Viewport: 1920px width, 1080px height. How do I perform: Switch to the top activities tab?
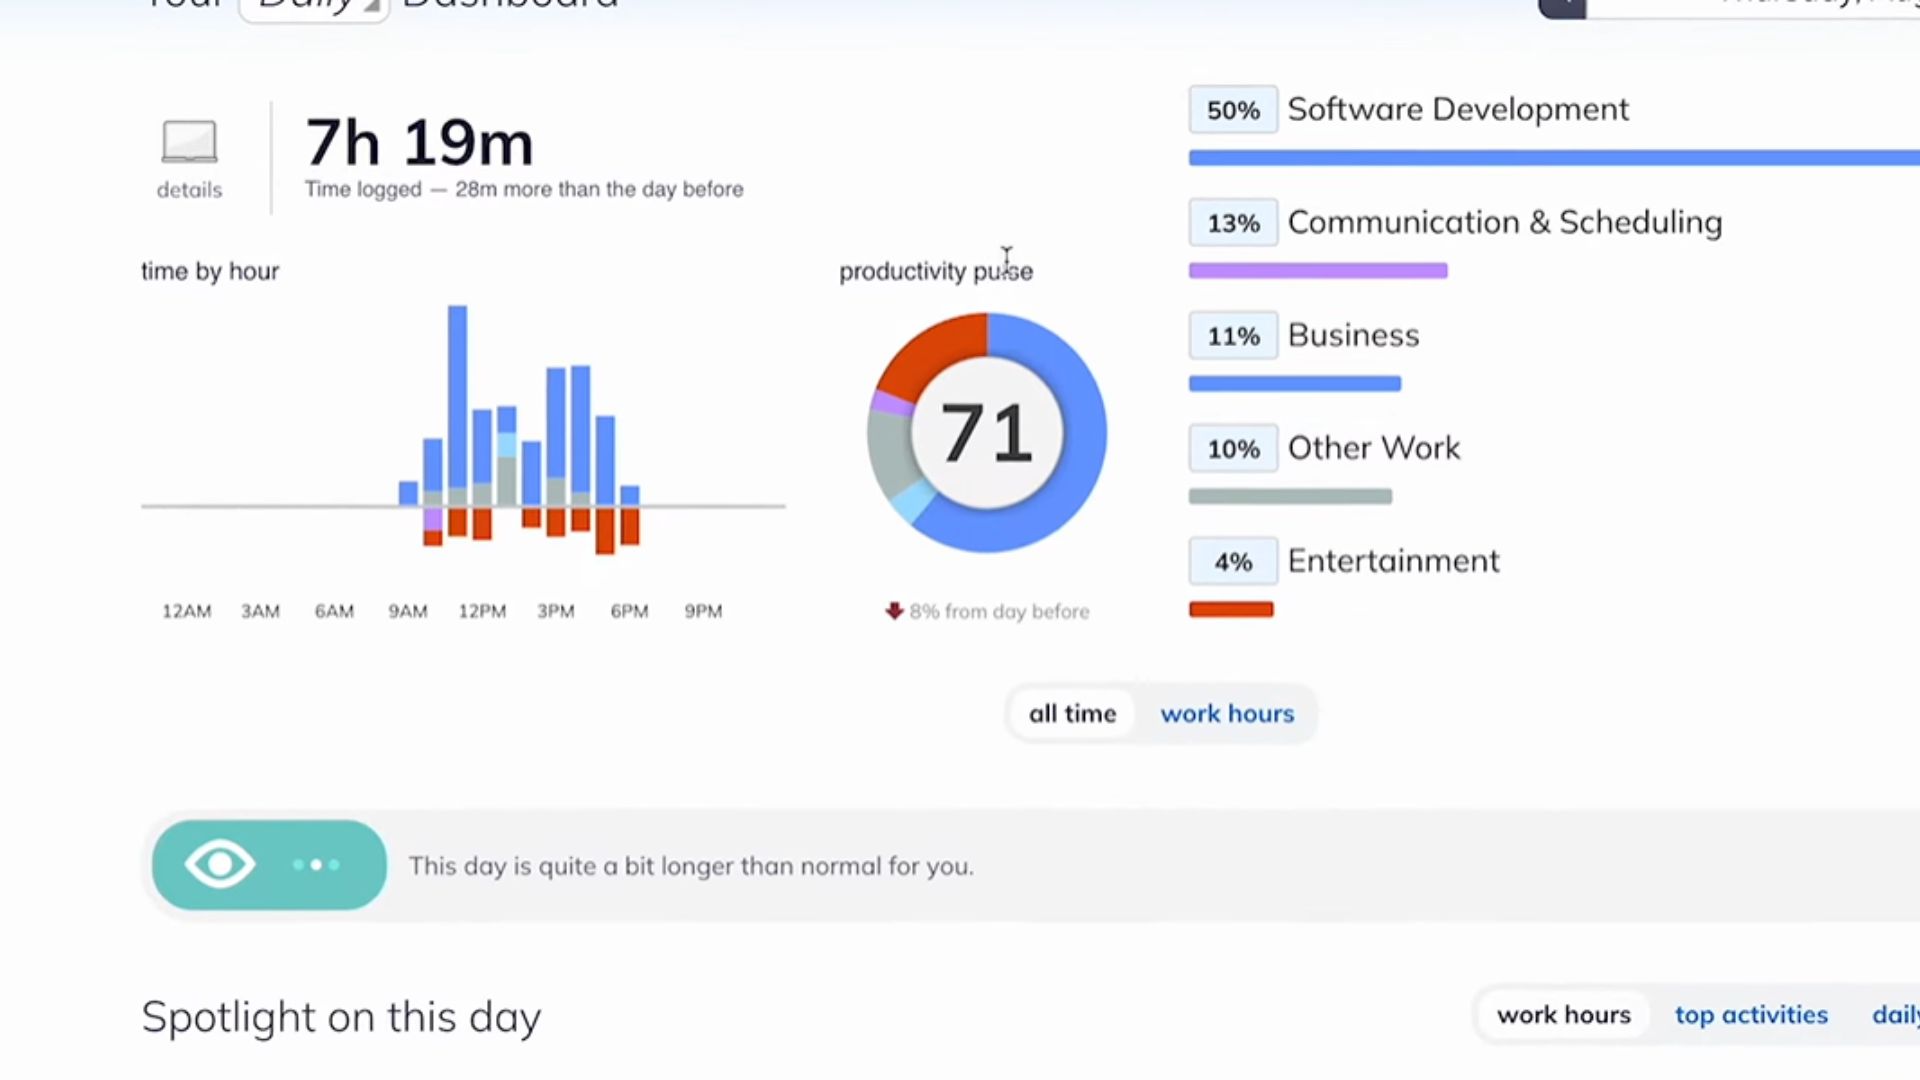(x=1751, y=1015)
